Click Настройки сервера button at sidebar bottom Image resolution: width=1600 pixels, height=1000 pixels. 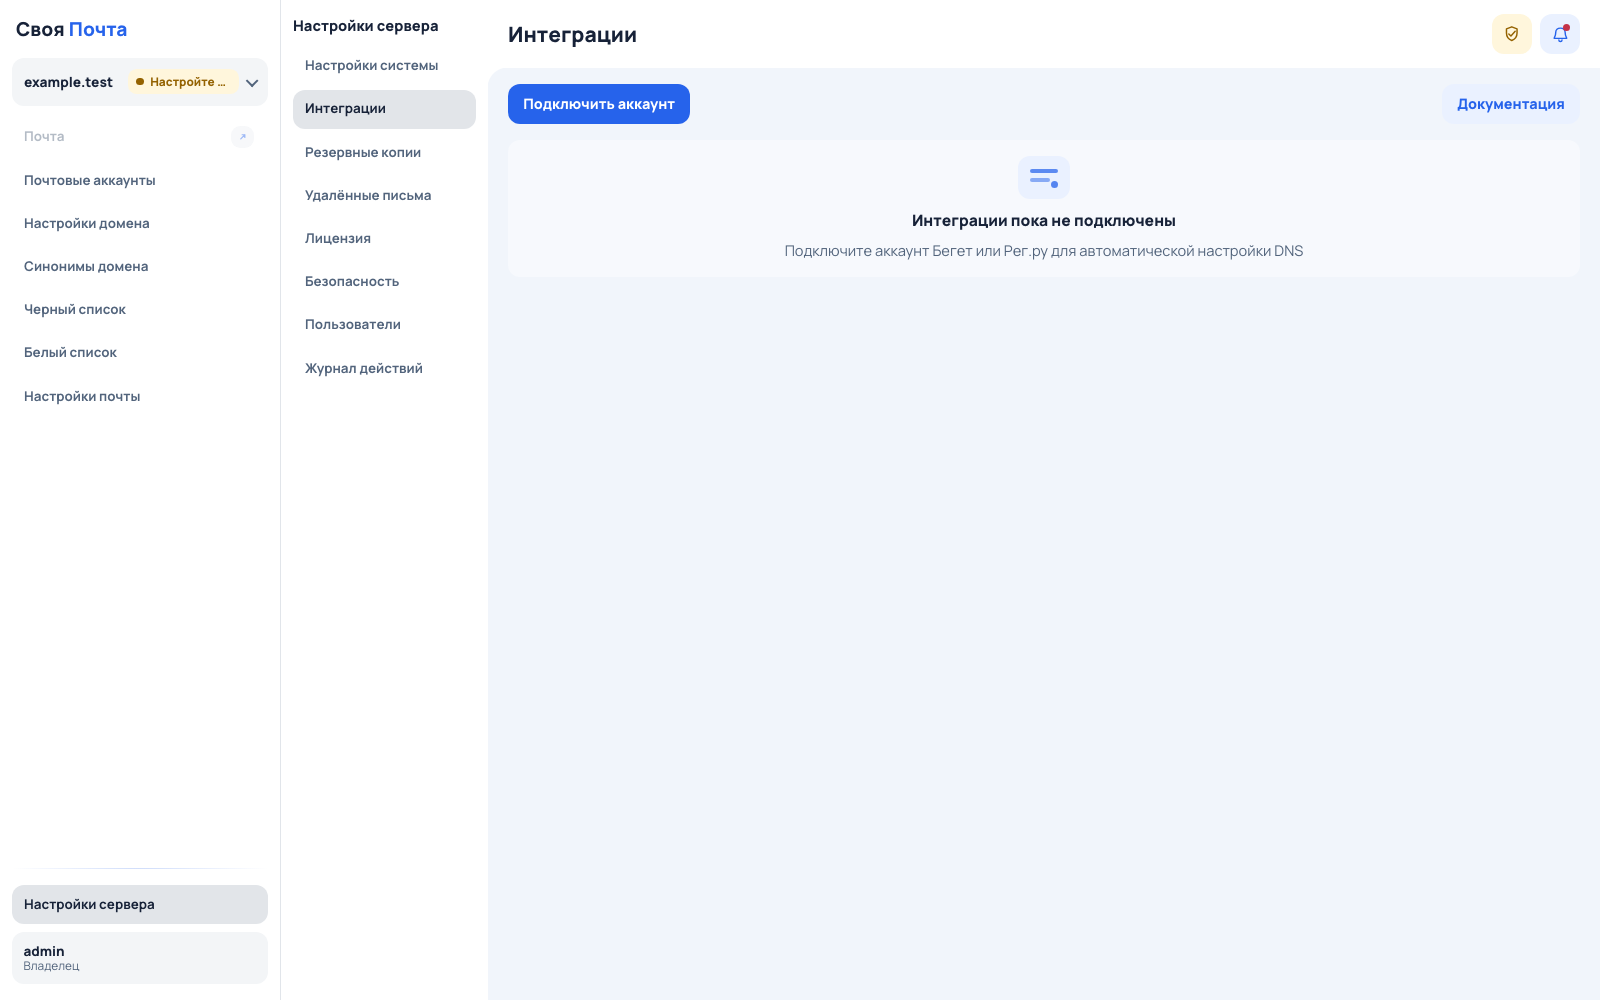[140, 904]
